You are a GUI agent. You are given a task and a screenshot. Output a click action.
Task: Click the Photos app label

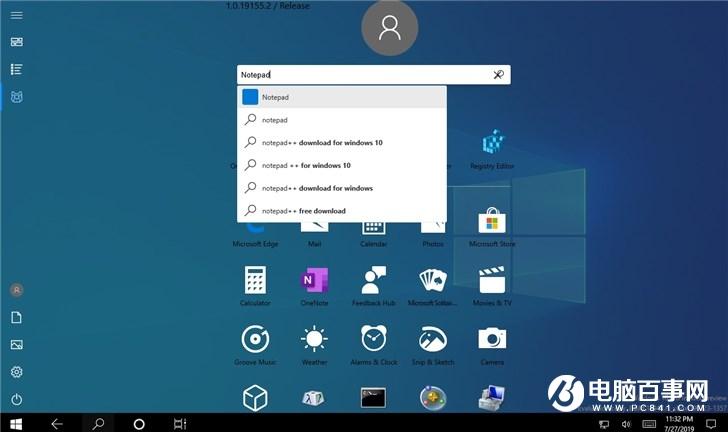tap(433, 244)
